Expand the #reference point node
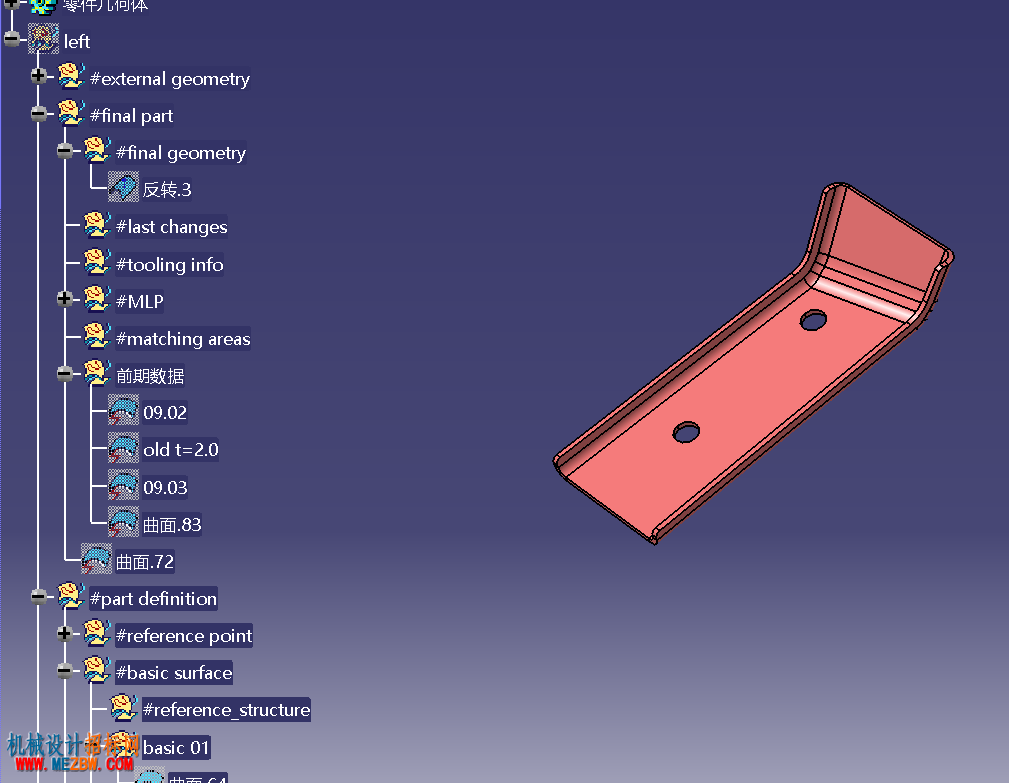The image size is (1009, 783). (x=64, y=634)
